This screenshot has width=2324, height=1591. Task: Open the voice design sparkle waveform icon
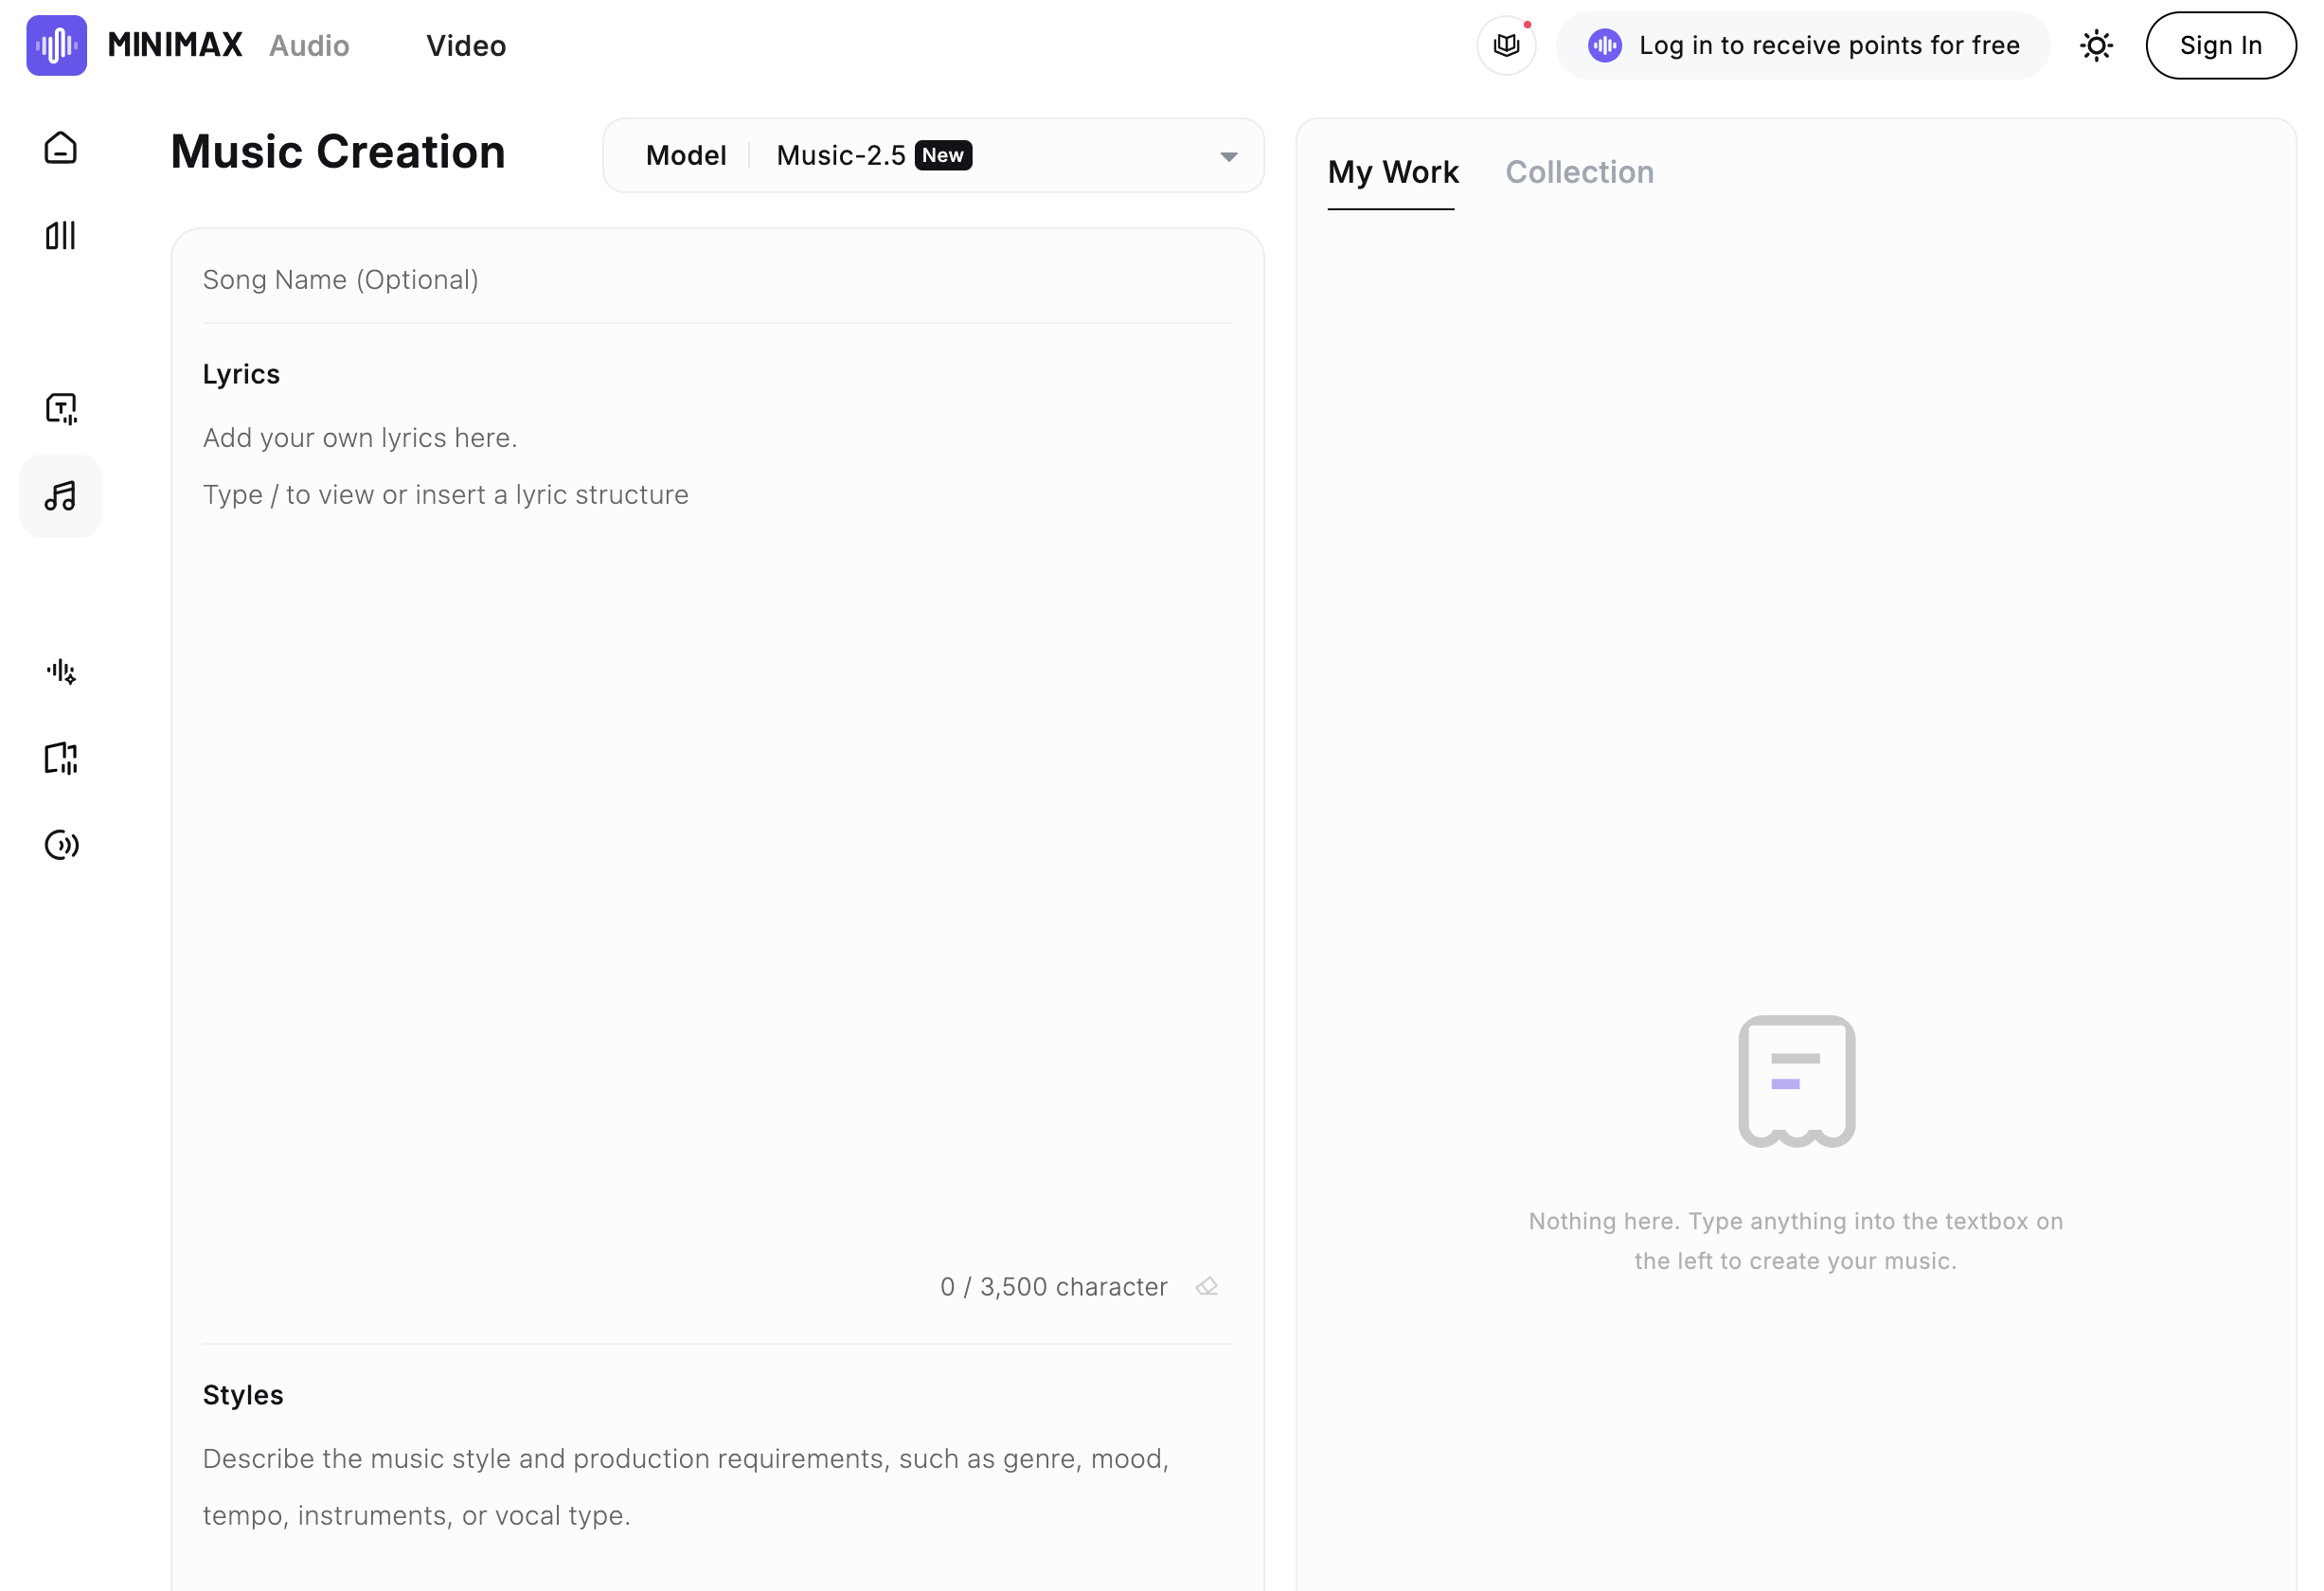coord(60,671)
